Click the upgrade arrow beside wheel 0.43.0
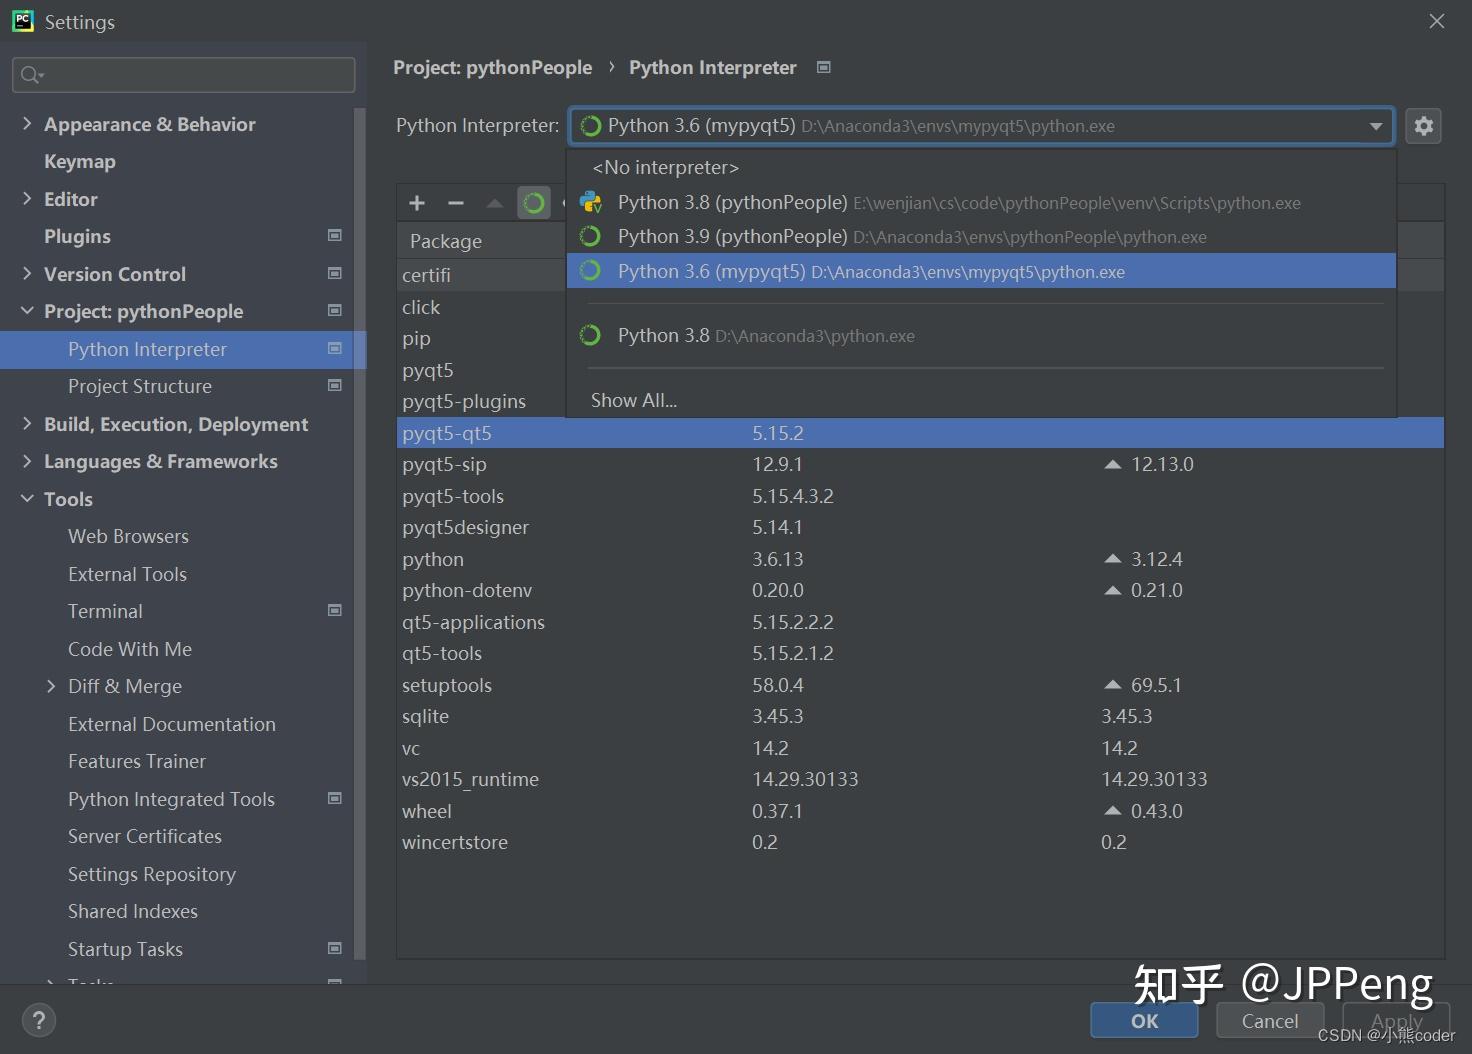The height and width of the screenshot is (1054, 1472). (x=1111, y=811)
